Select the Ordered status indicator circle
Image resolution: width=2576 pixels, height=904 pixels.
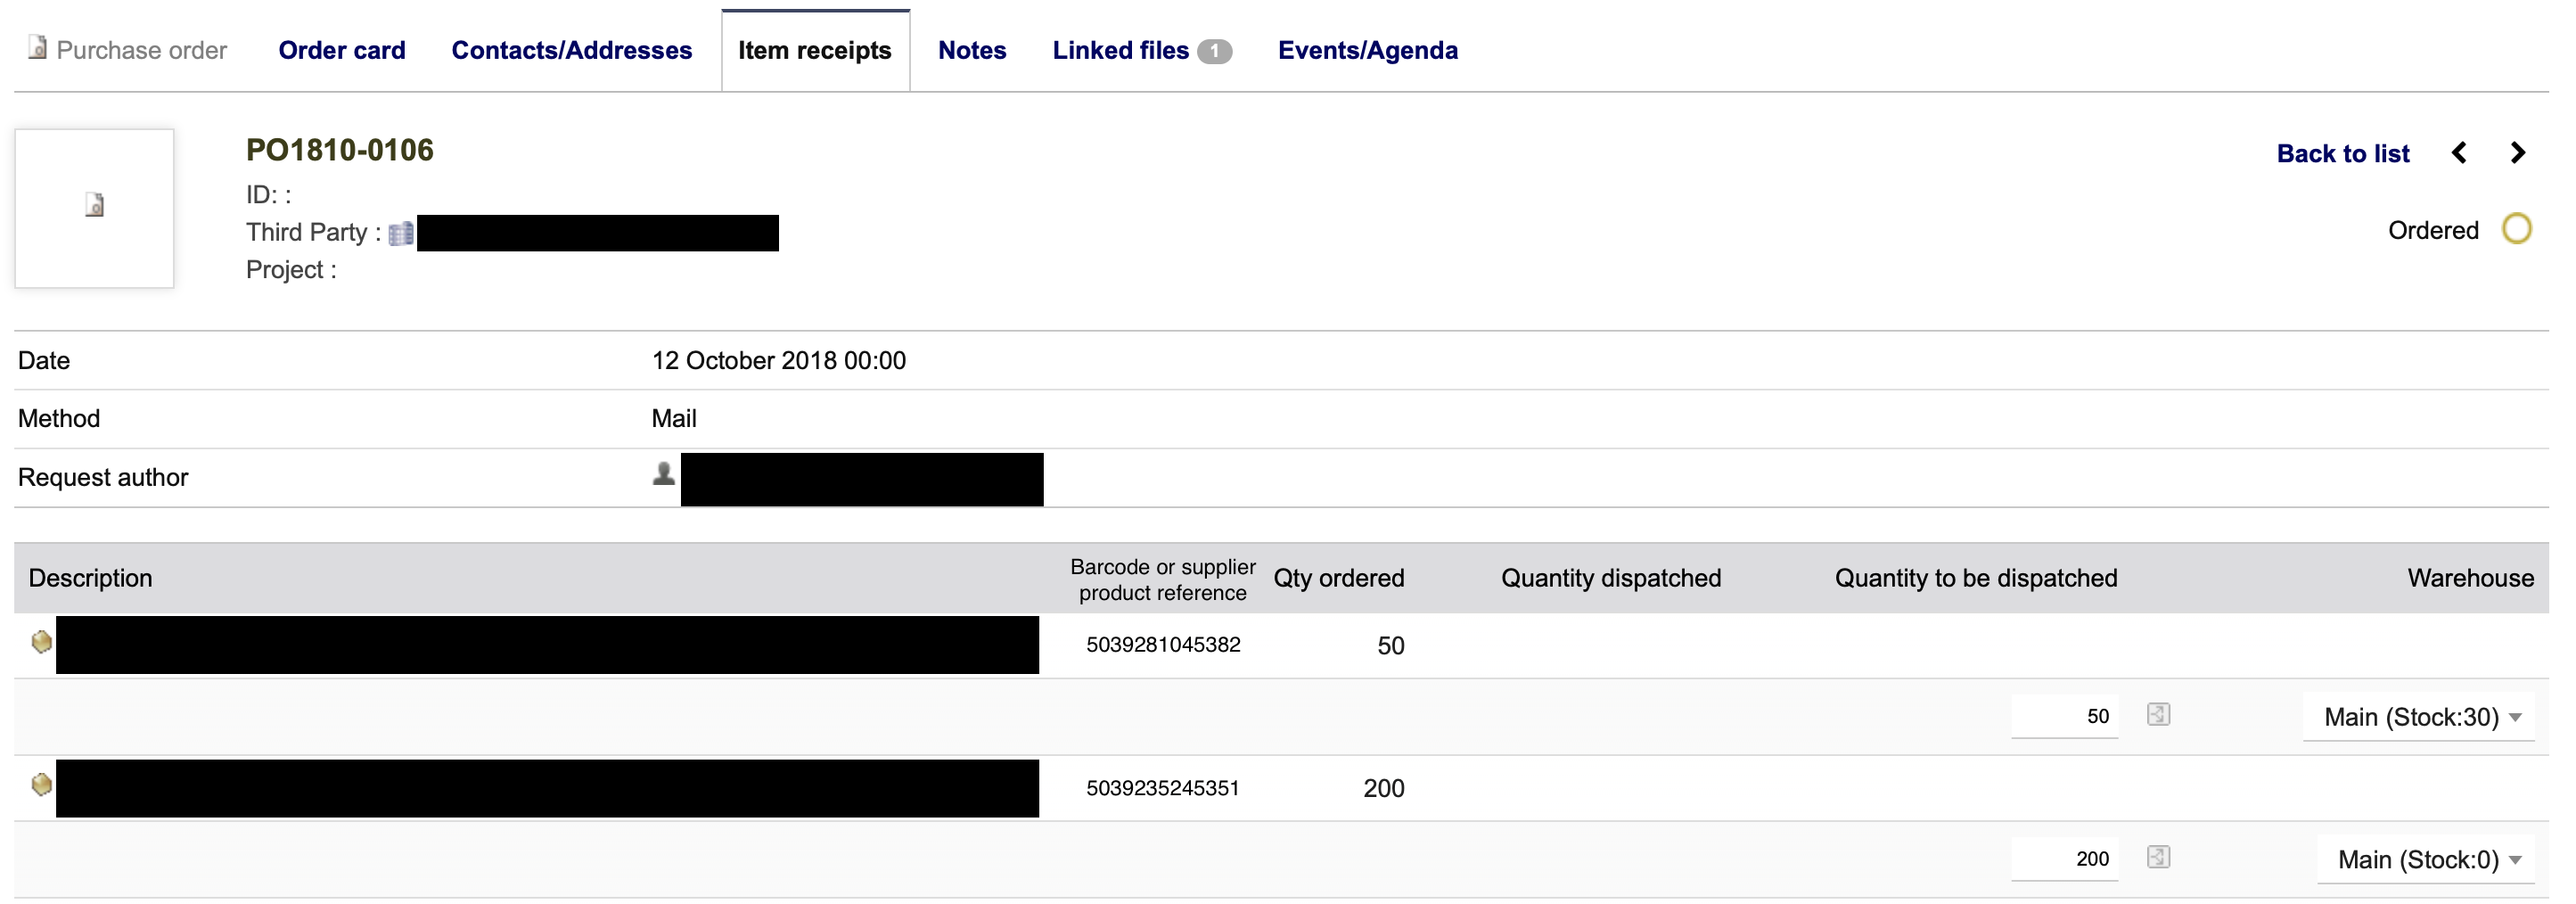tap(2518, 228)
